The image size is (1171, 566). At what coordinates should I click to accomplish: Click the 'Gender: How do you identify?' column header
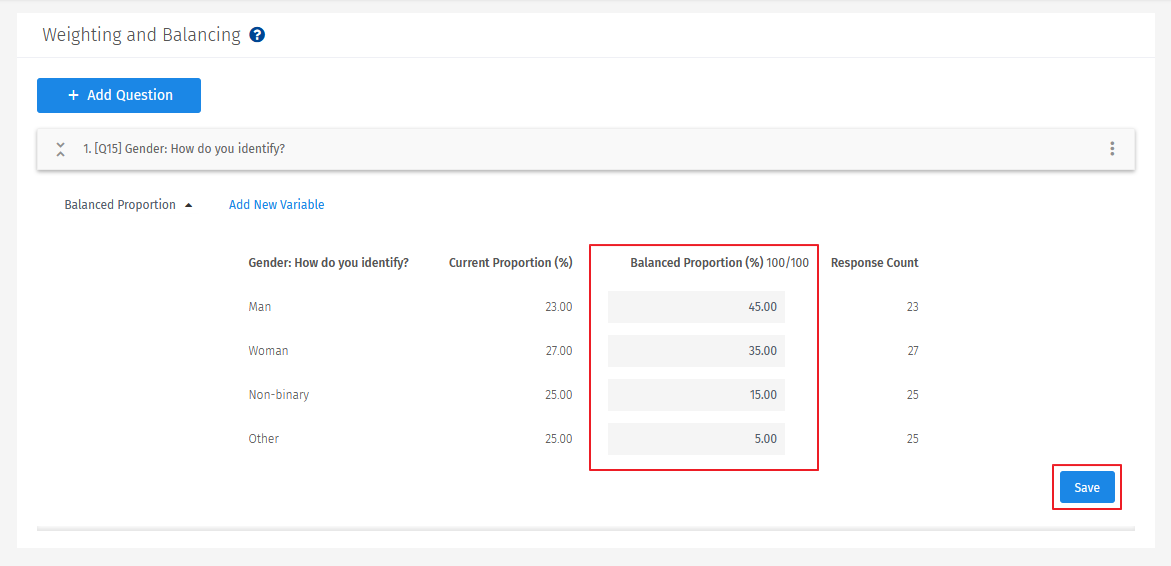328,263
